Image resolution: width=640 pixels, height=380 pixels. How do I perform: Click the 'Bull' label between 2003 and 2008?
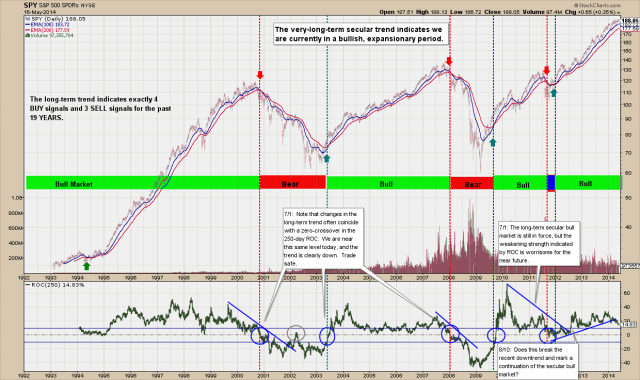tap(386, 184)
